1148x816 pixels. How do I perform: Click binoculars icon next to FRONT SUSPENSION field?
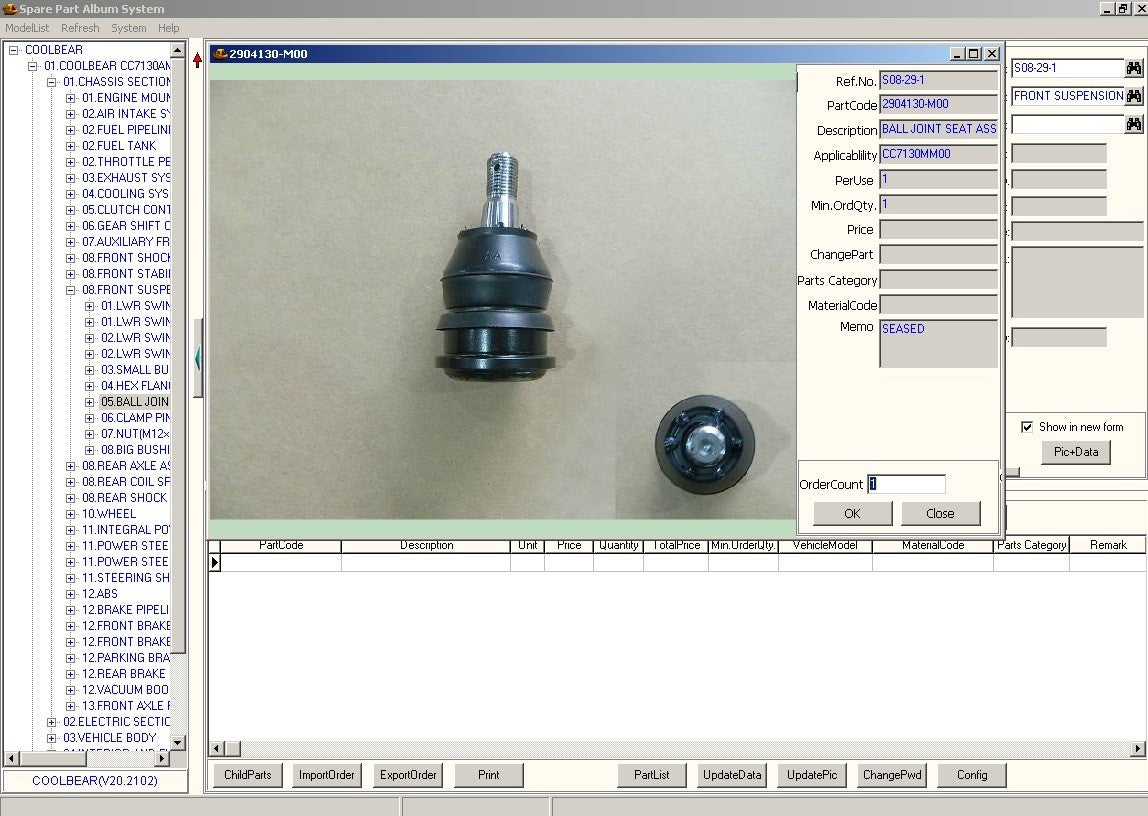pyautogui.click(x=1133, y=96)
